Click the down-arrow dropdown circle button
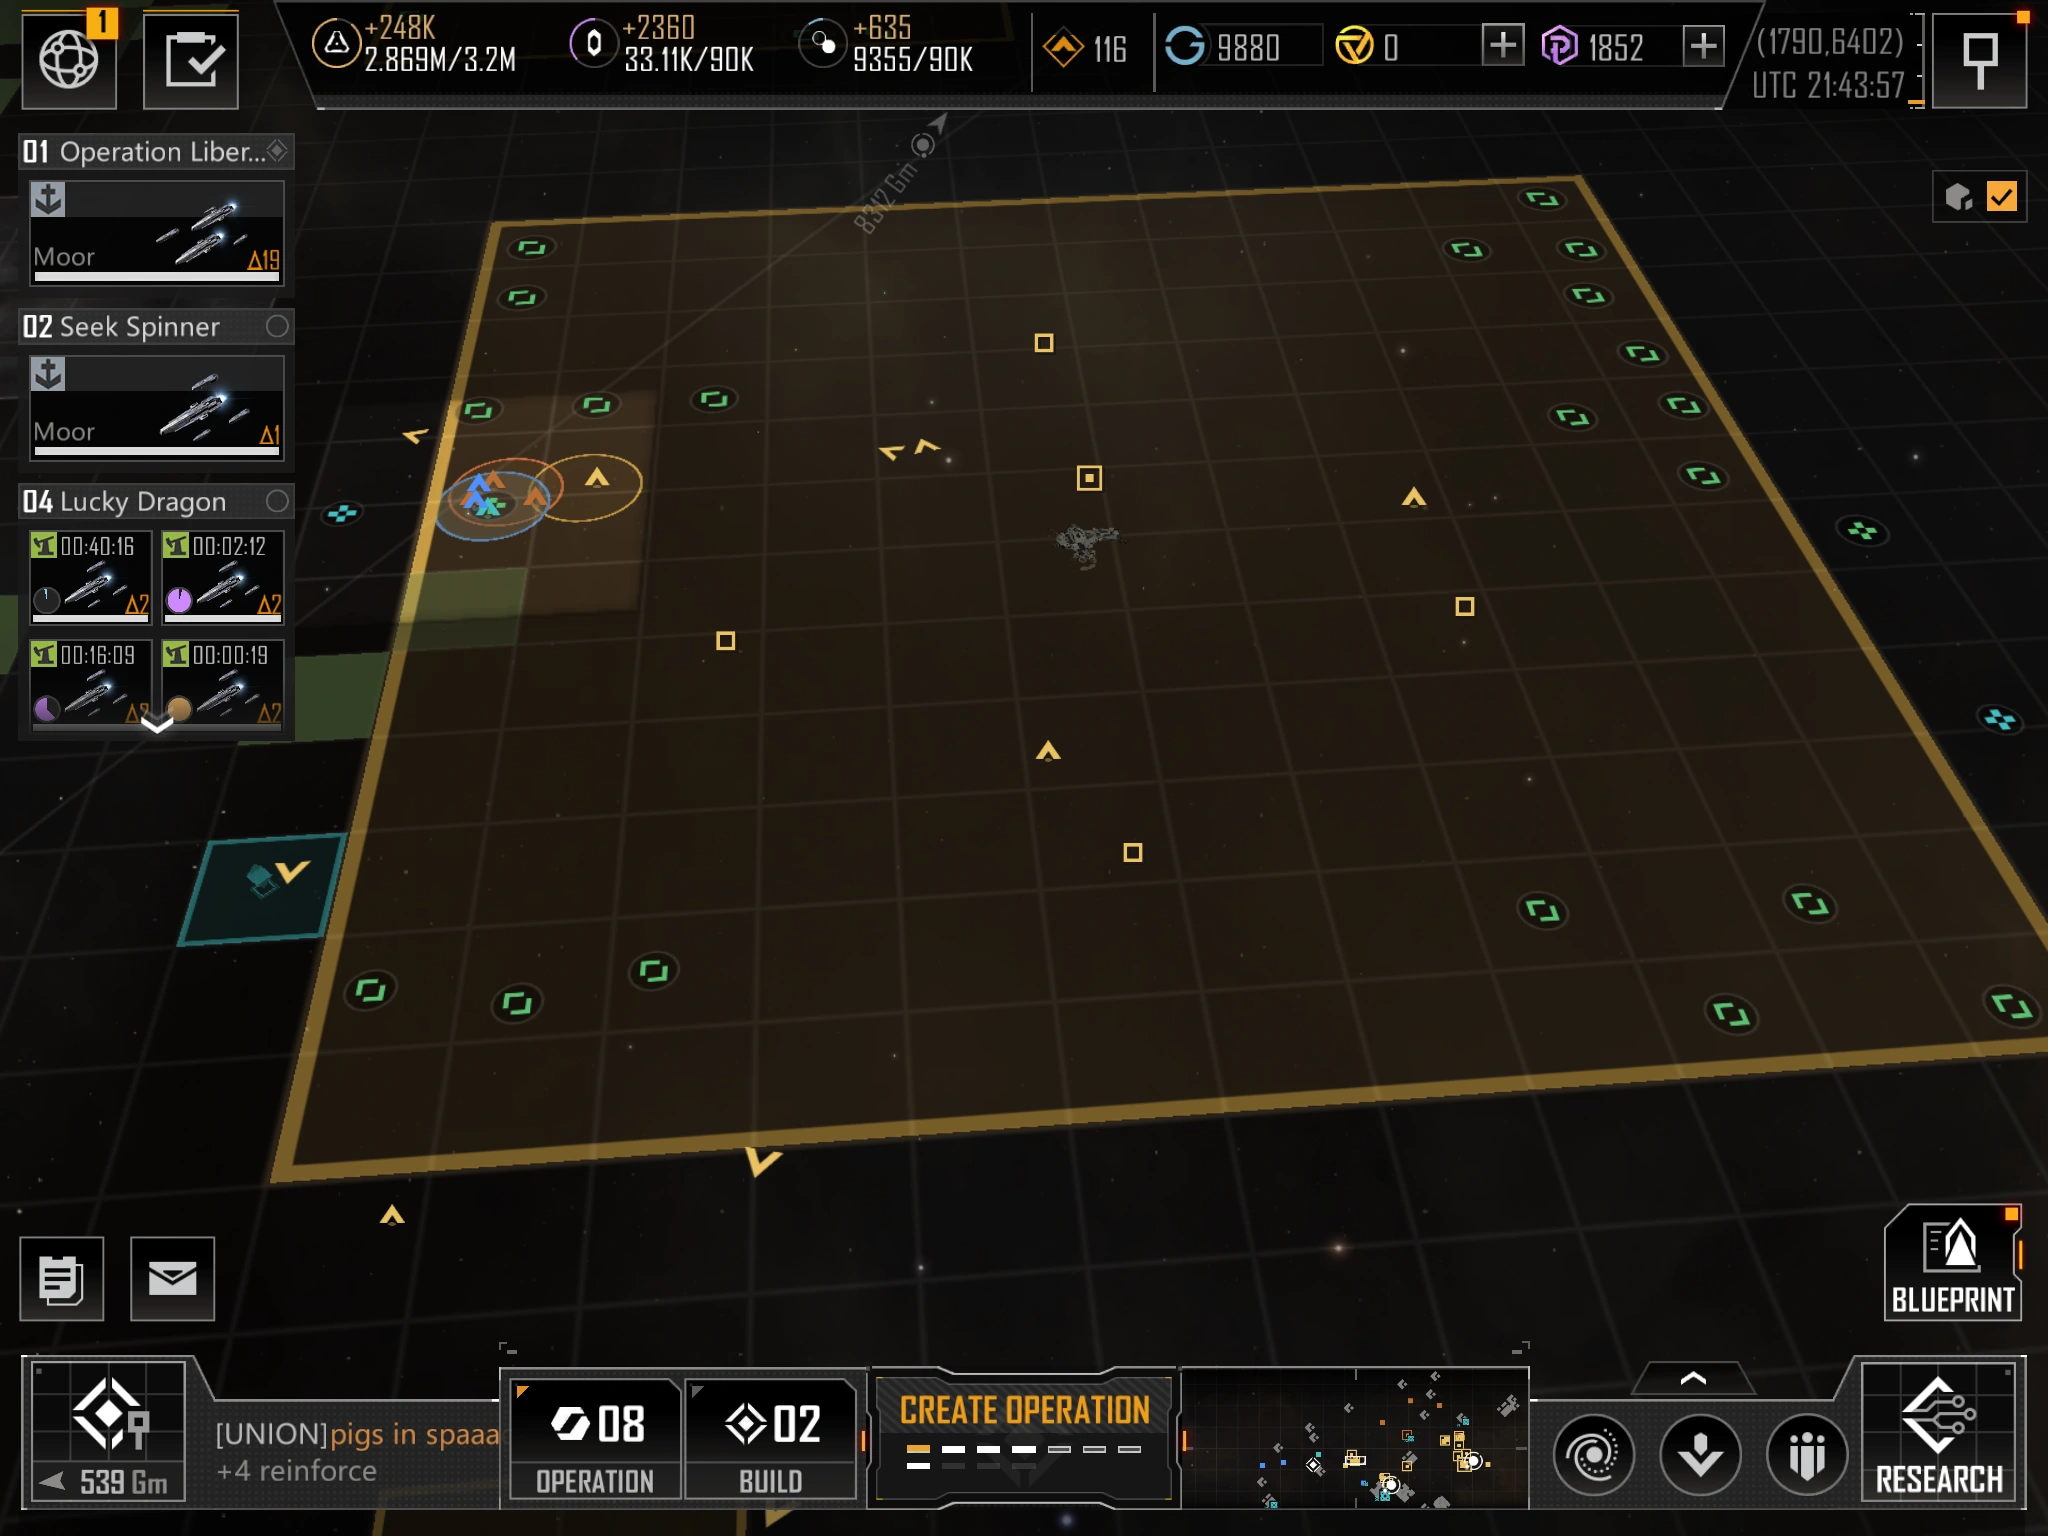The width and height of the screenshot is (2048, 1536). (1699, 1455)
